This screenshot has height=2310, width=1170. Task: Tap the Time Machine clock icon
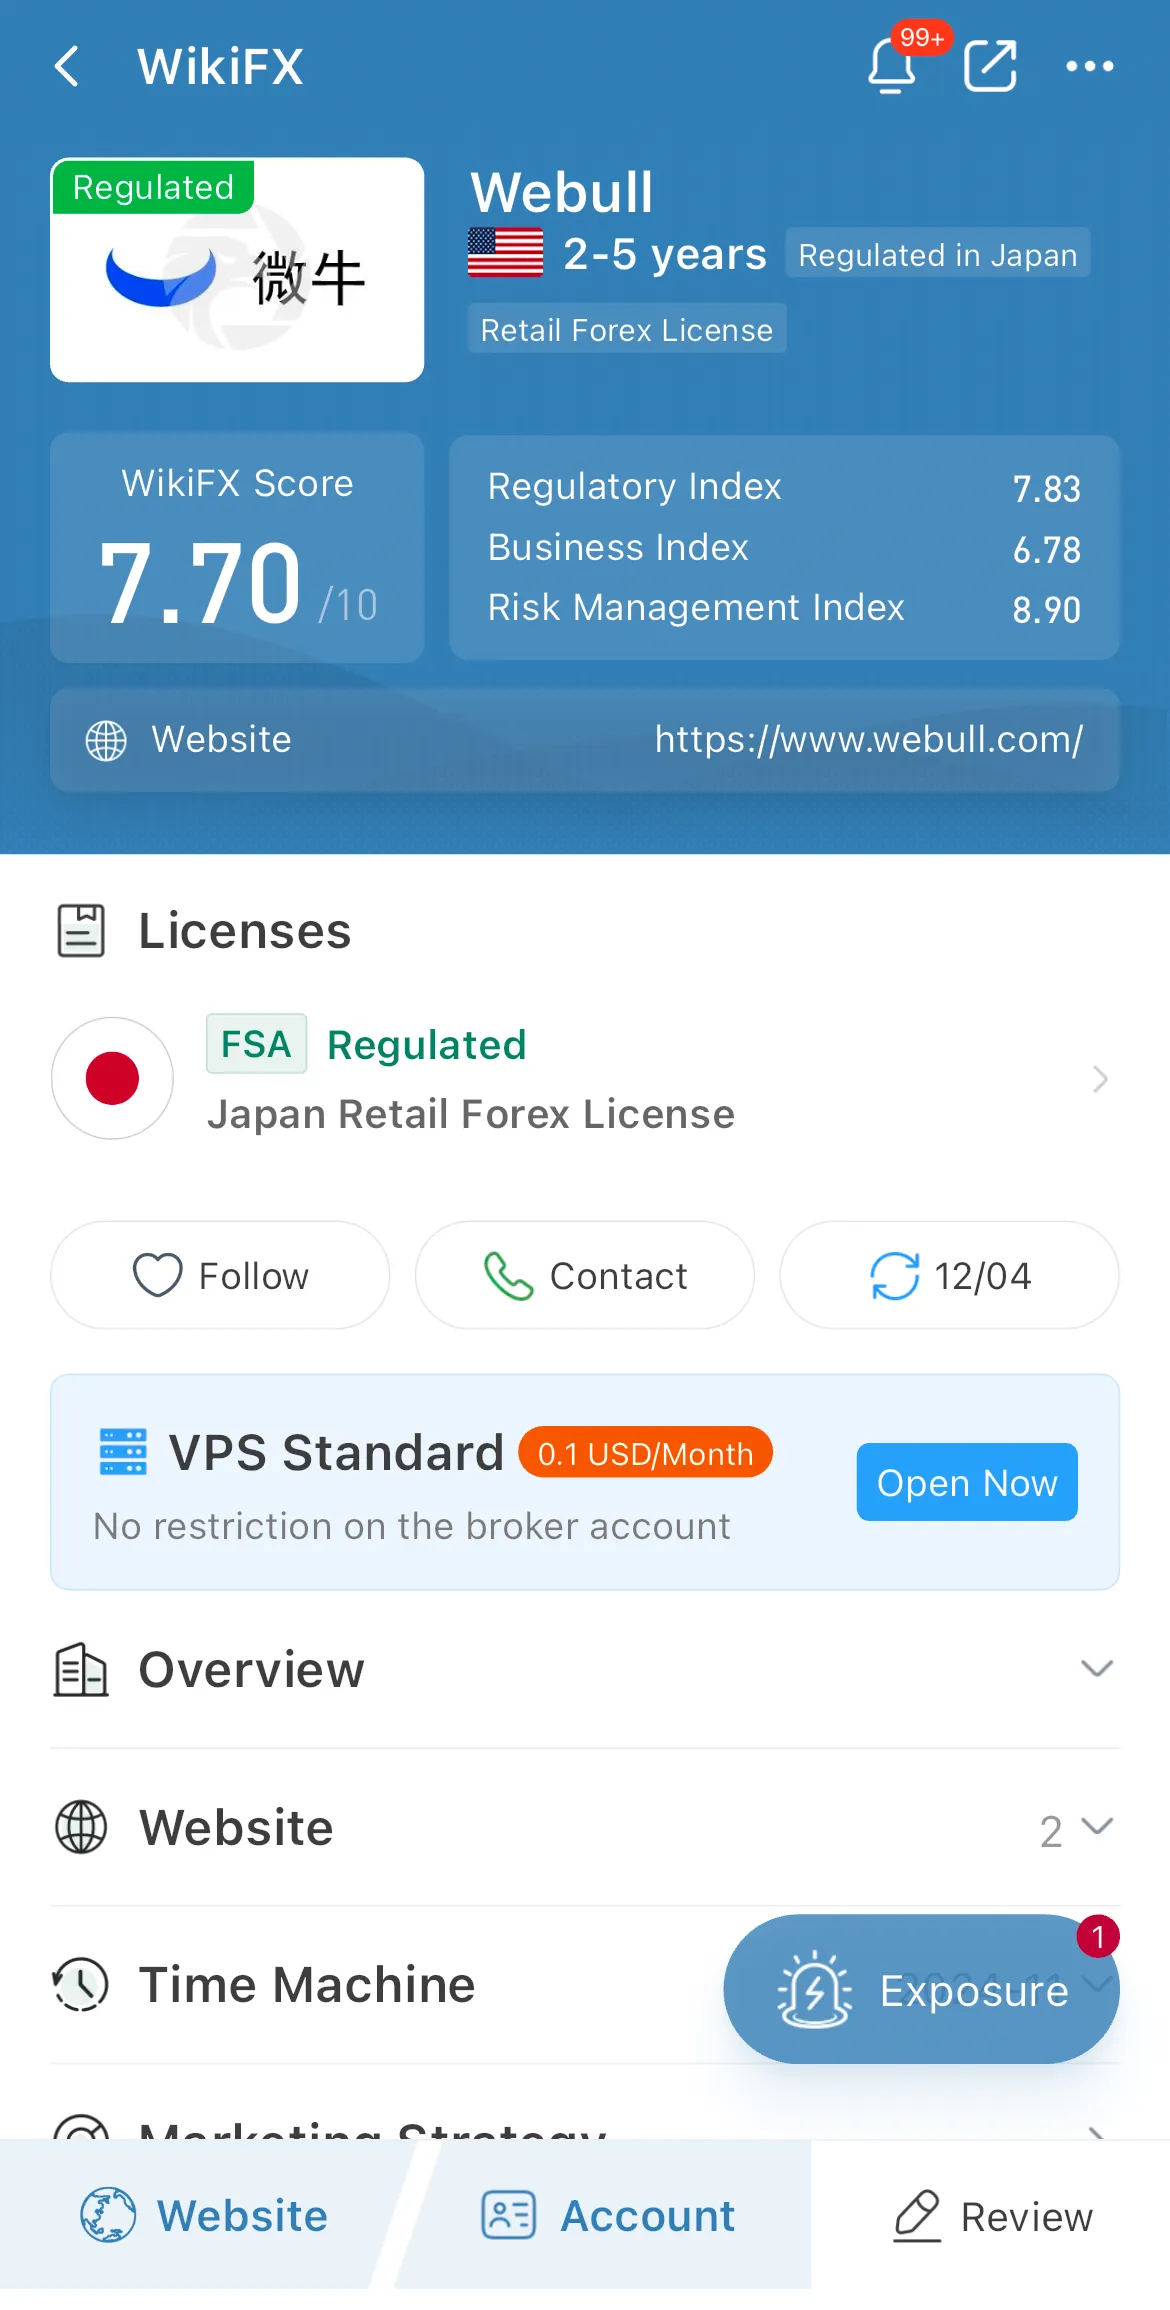coord(80,1985)
